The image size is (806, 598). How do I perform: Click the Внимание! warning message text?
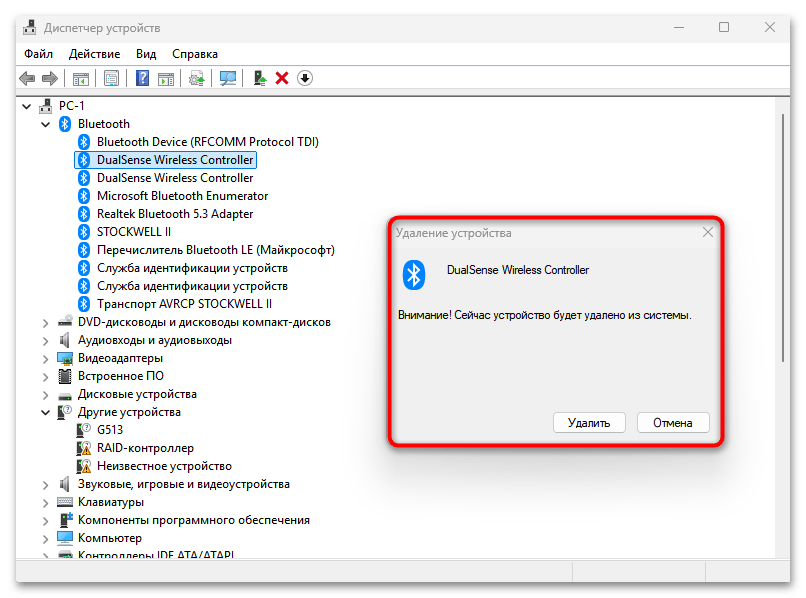[x=545, y=315]
